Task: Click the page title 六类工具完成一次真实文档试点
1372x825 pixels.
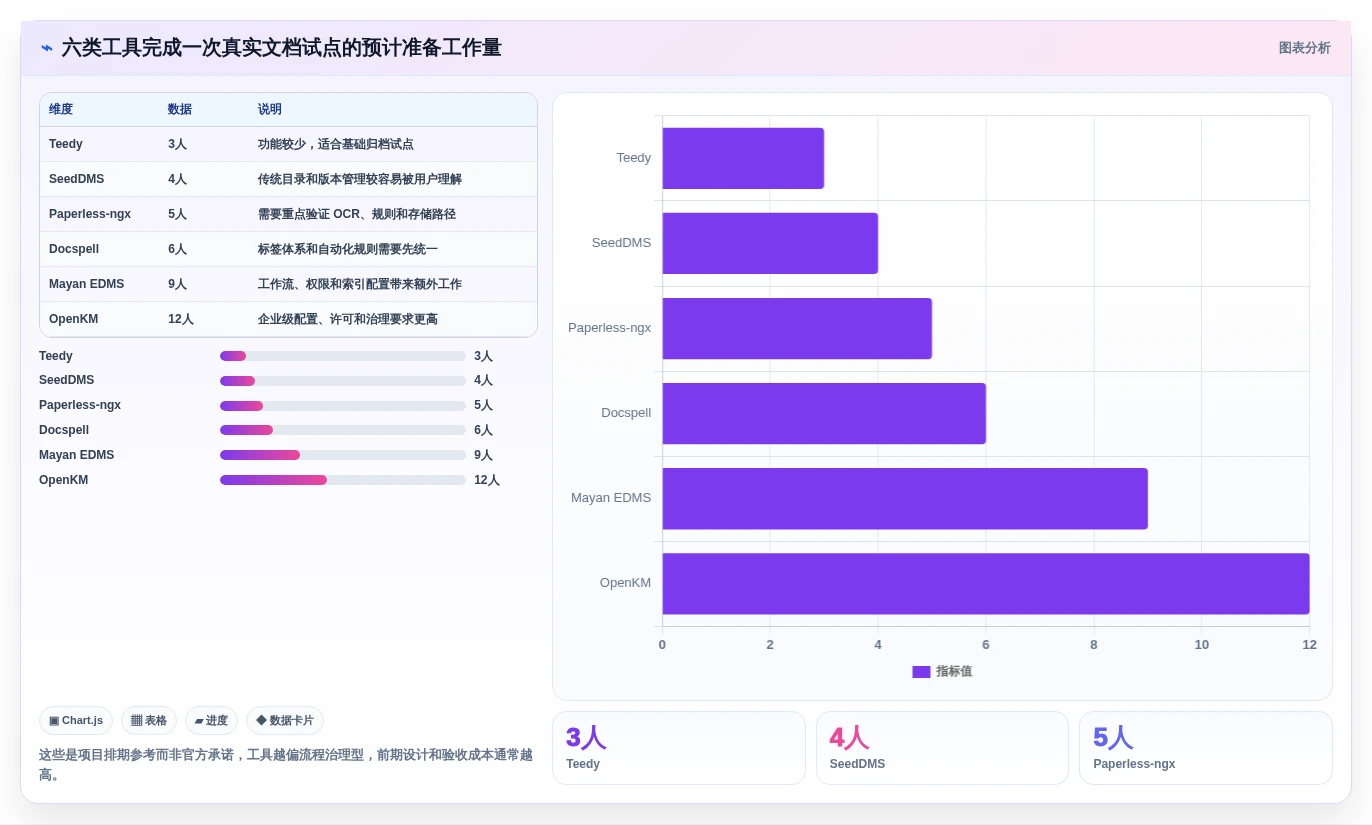Action: pyautogui.click(x=281, y=48)
